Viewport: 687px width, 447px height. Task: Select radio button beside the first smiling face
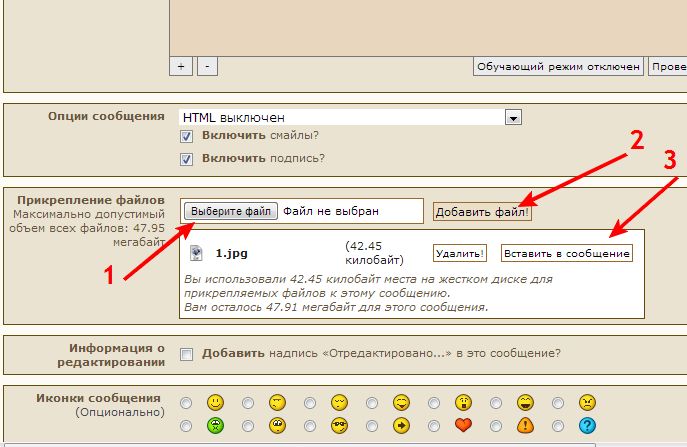coord(186,403)
